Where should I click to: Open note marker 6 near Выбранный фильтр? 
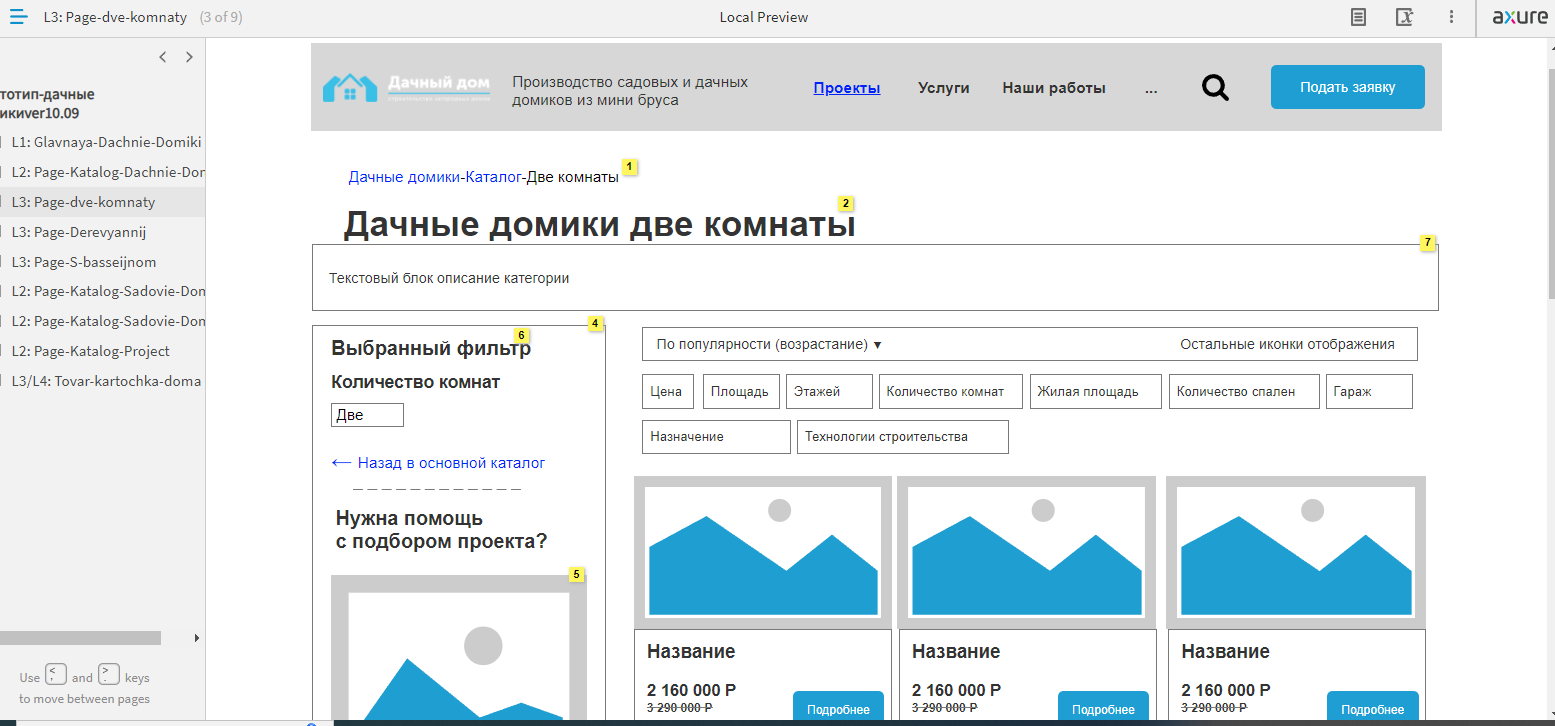[521, 334]
